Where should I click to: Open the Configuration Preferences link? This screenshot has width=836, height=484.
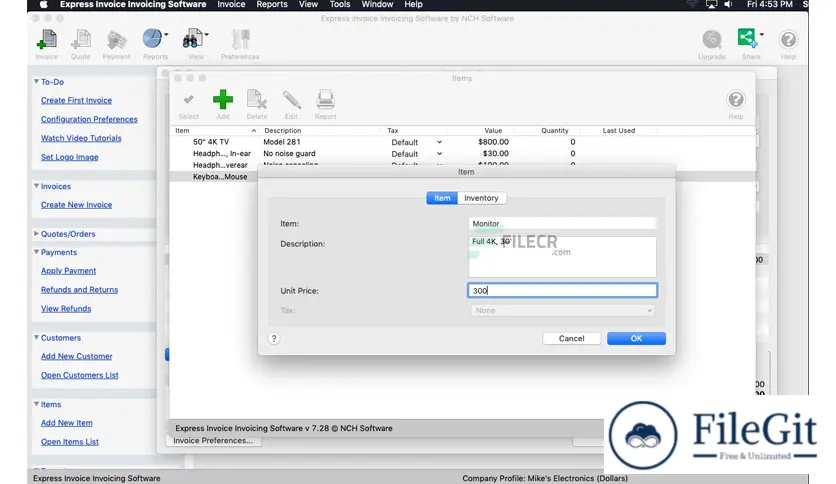[89, 119]
